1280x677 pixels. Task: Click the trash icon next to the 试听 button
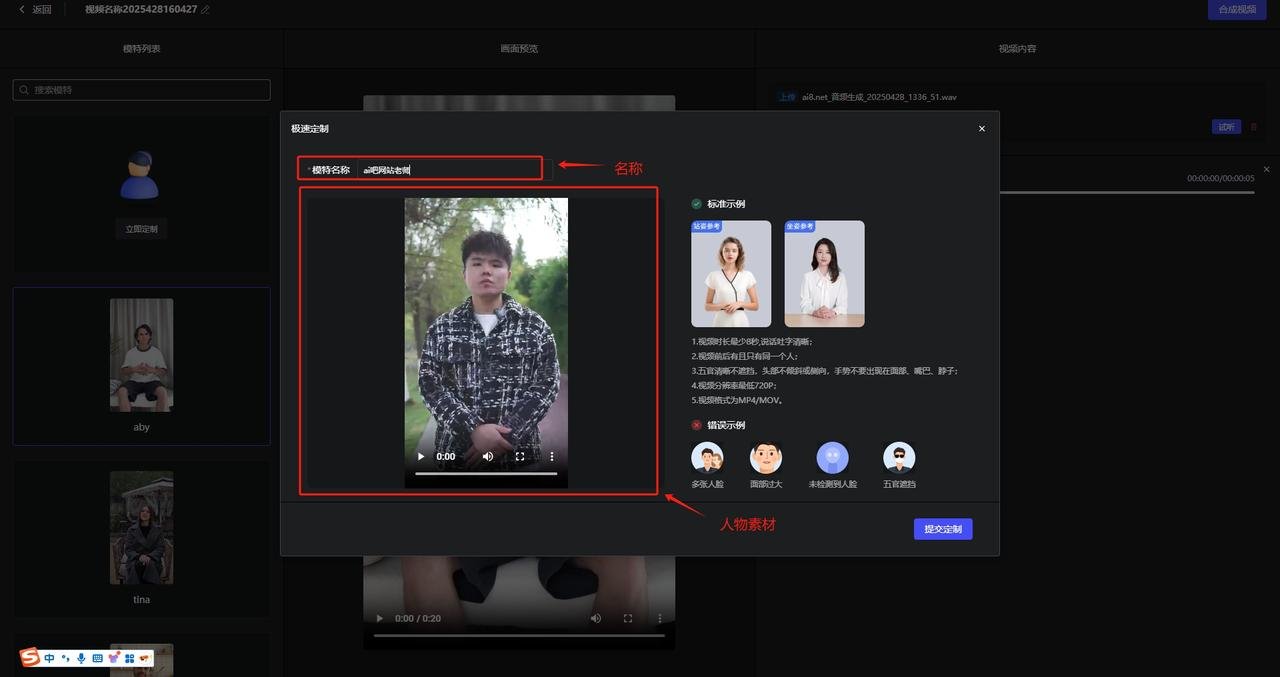(1253, 127)
